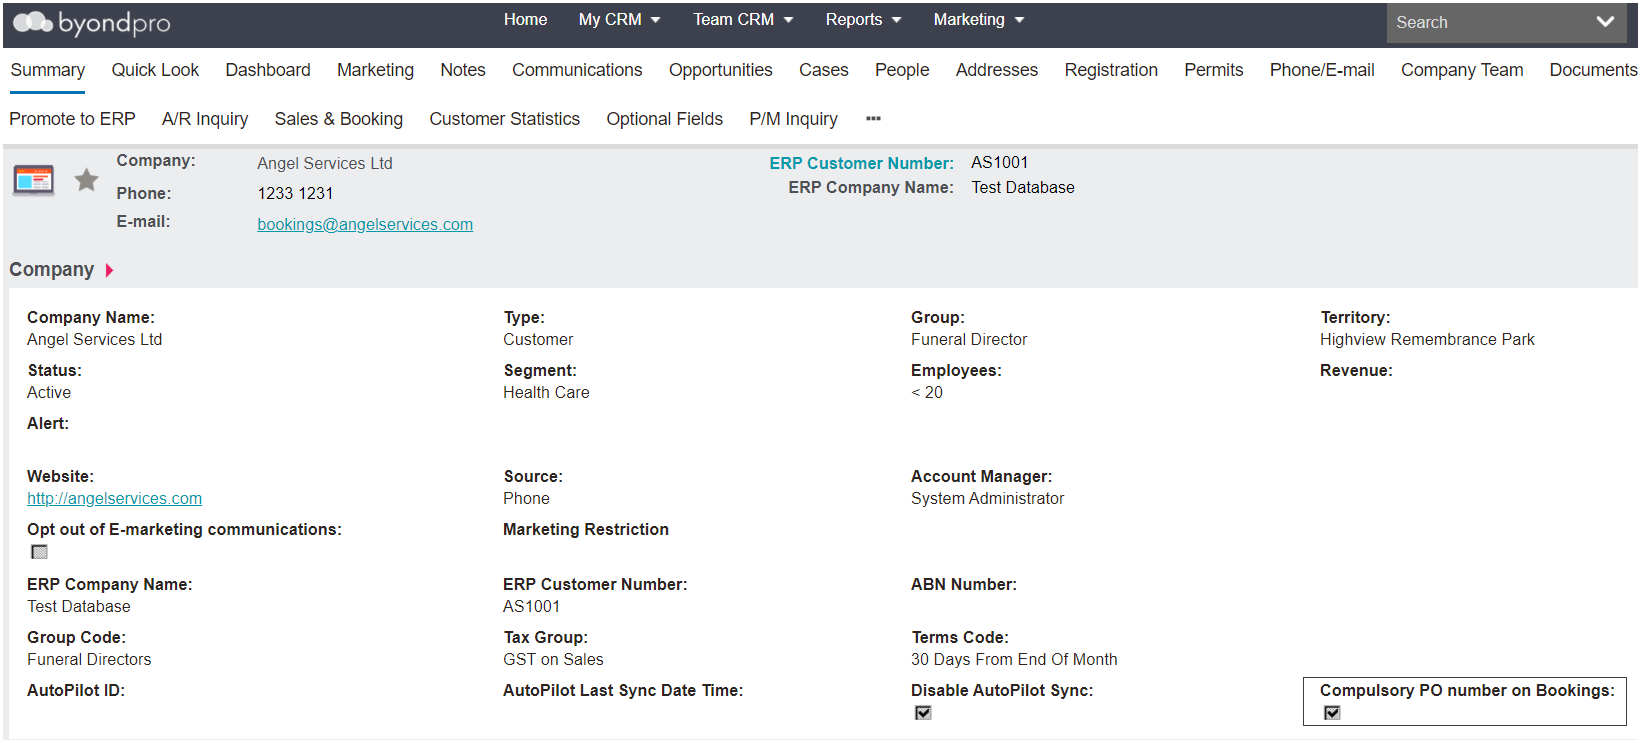The image size is (1641, 743).
Task: Go to Home in top navigation
Action: pyautogui.click(x=525, y=20)
